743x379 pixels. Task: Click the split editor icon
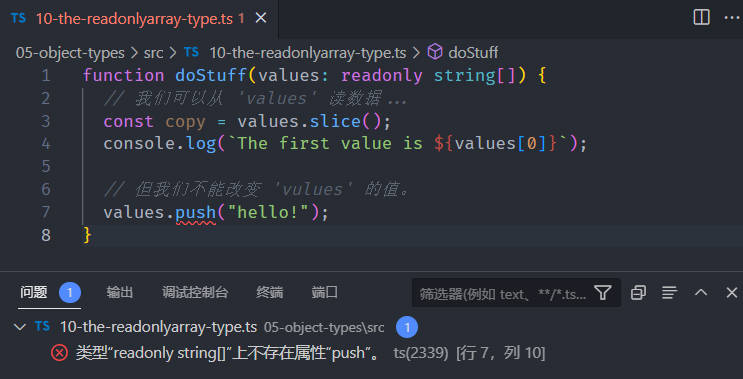tap(701, 18)
